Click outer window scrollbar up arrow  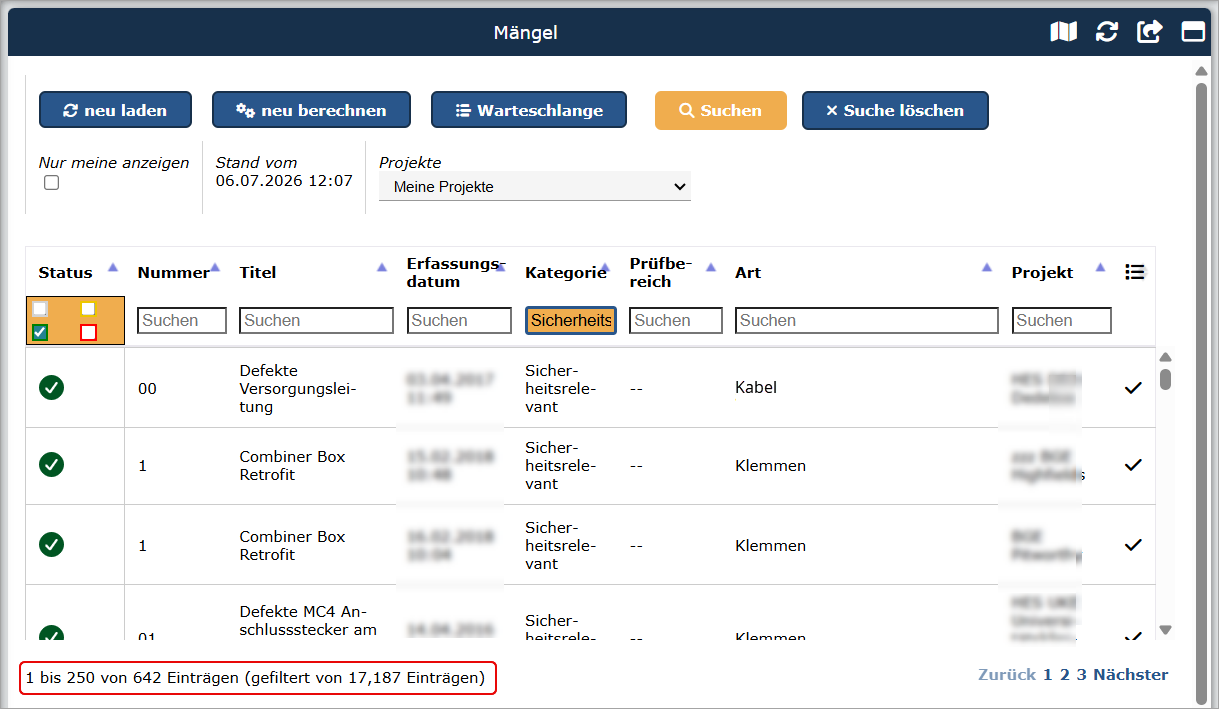(x=1202, y=71)
